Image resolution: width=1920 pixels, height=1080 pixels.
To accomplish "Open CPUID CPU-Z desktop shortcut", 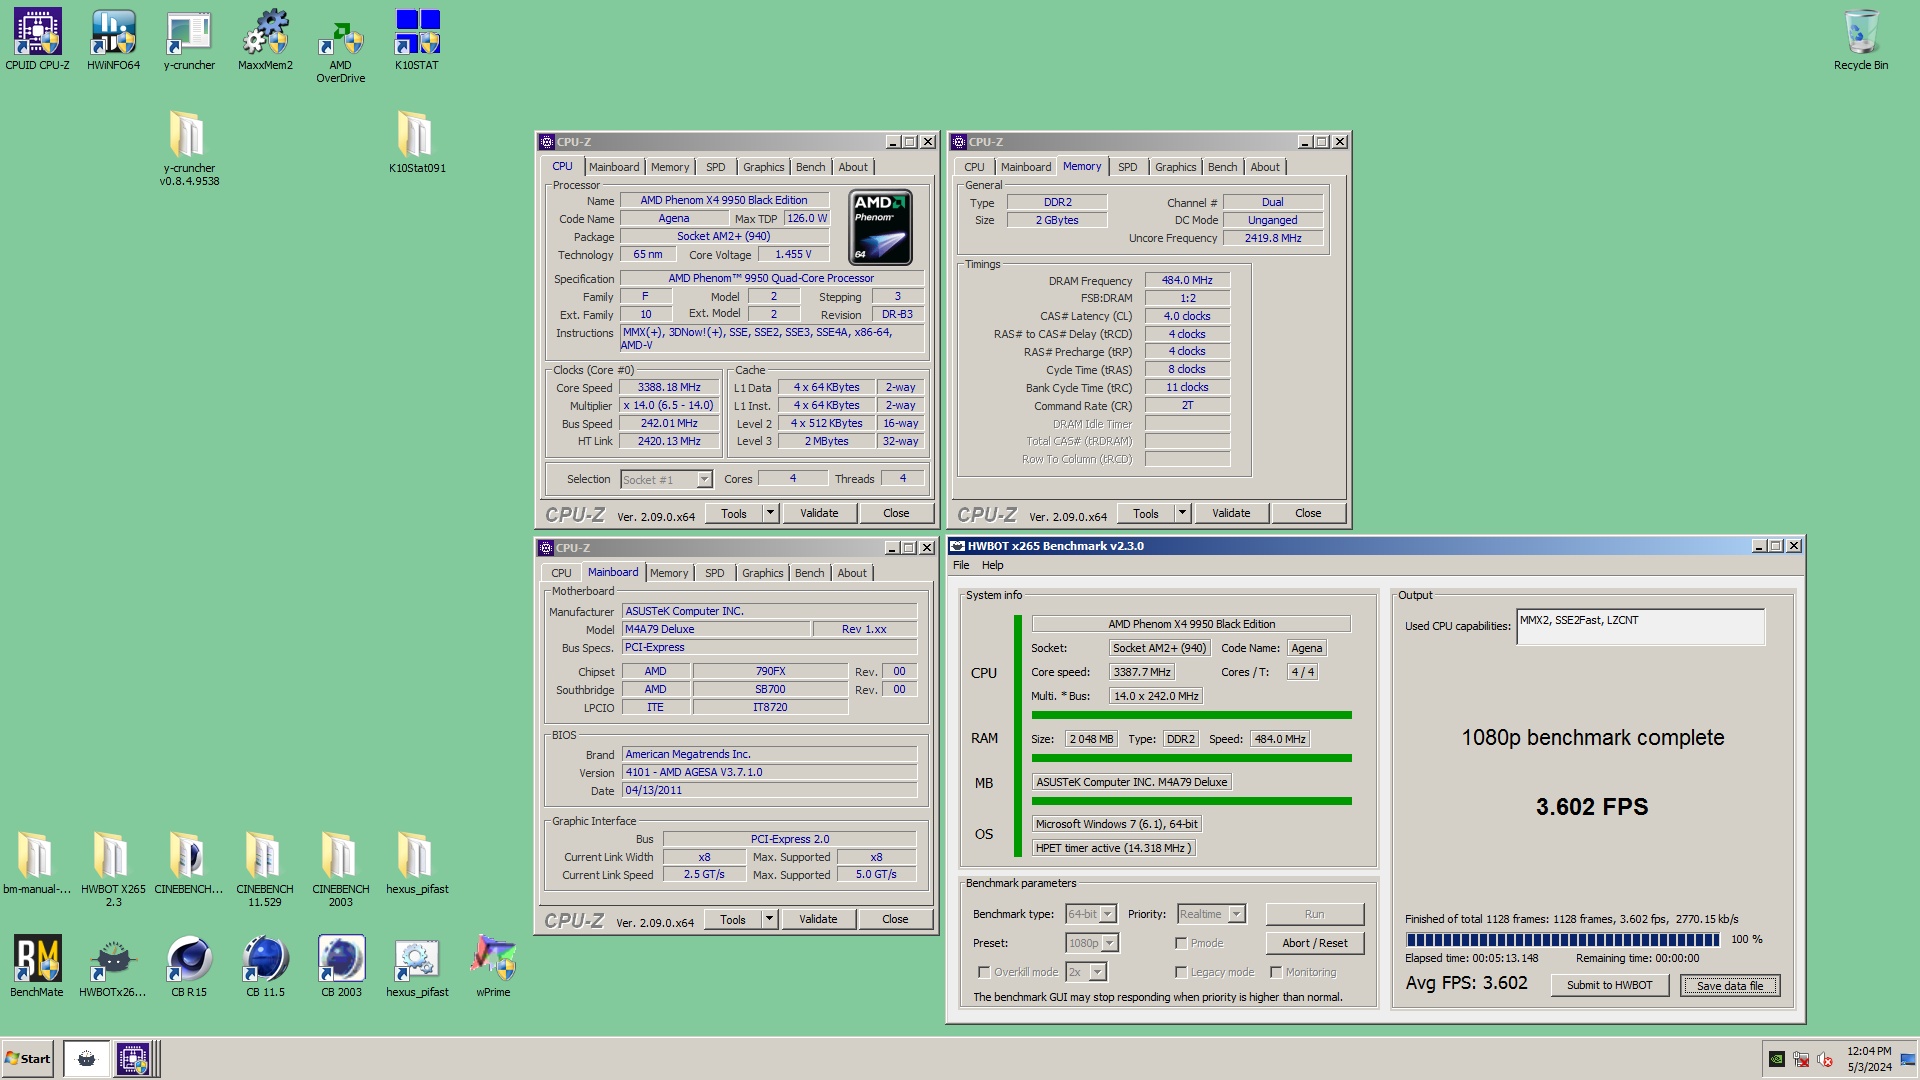I will (x=37, y=40).
